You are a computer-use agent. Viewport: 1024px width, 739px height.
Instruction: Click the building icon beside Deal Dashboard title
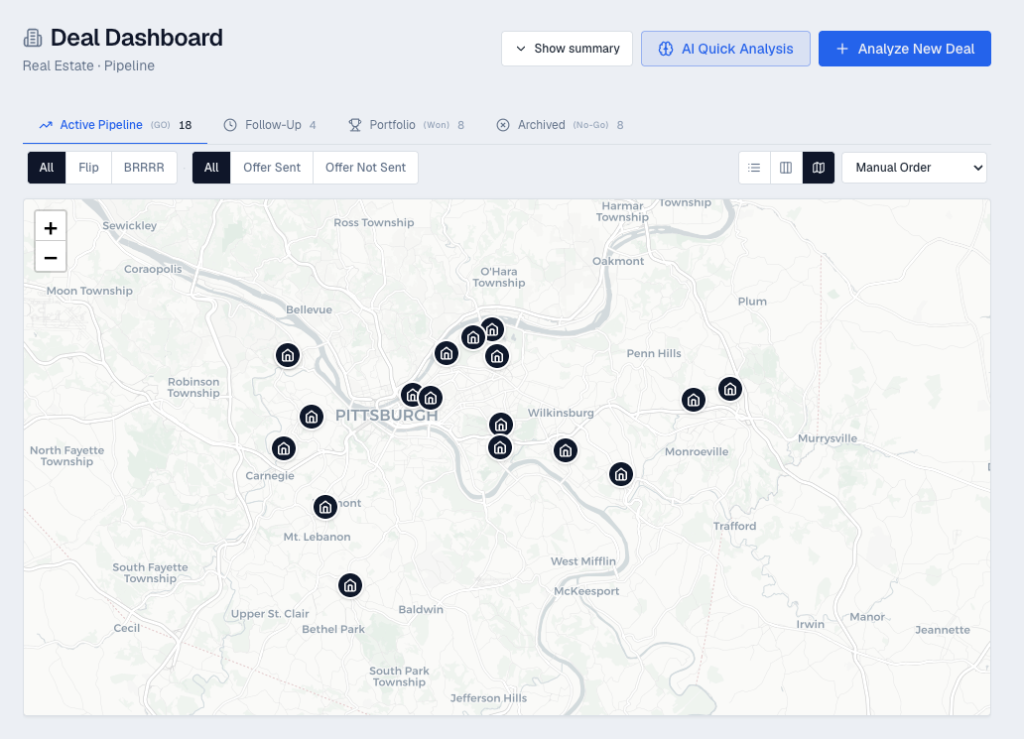[x=33, y=38]
